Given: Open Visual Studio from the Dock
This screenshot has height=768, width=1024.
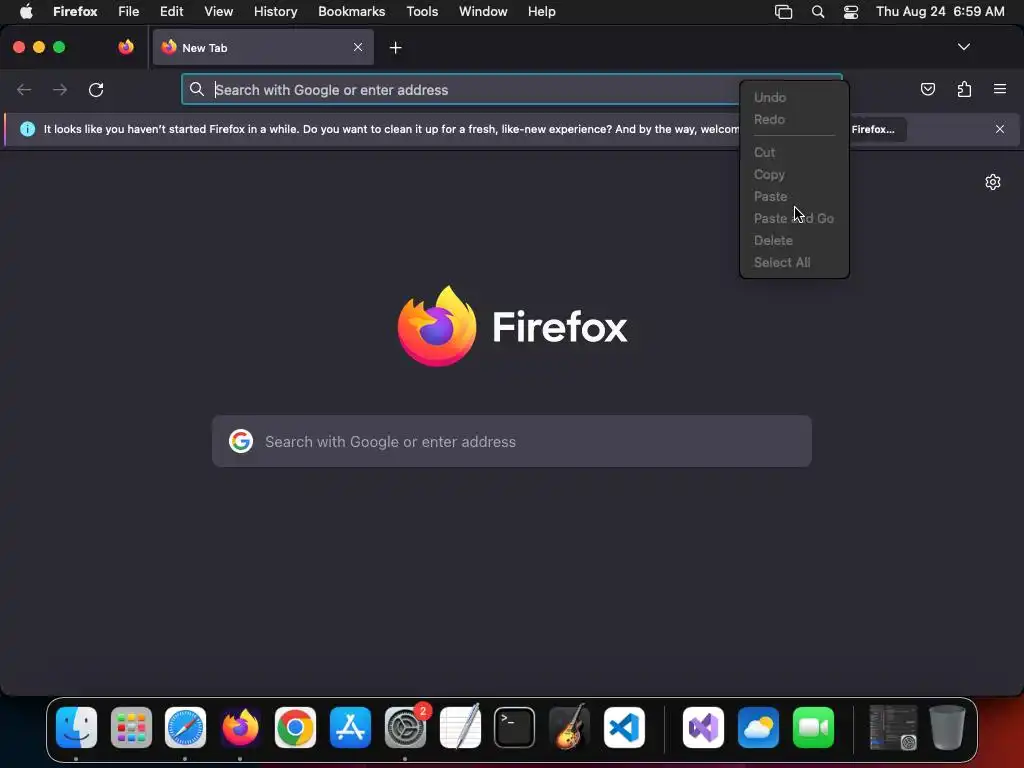Looking at the screenshot, I should 703,727.
